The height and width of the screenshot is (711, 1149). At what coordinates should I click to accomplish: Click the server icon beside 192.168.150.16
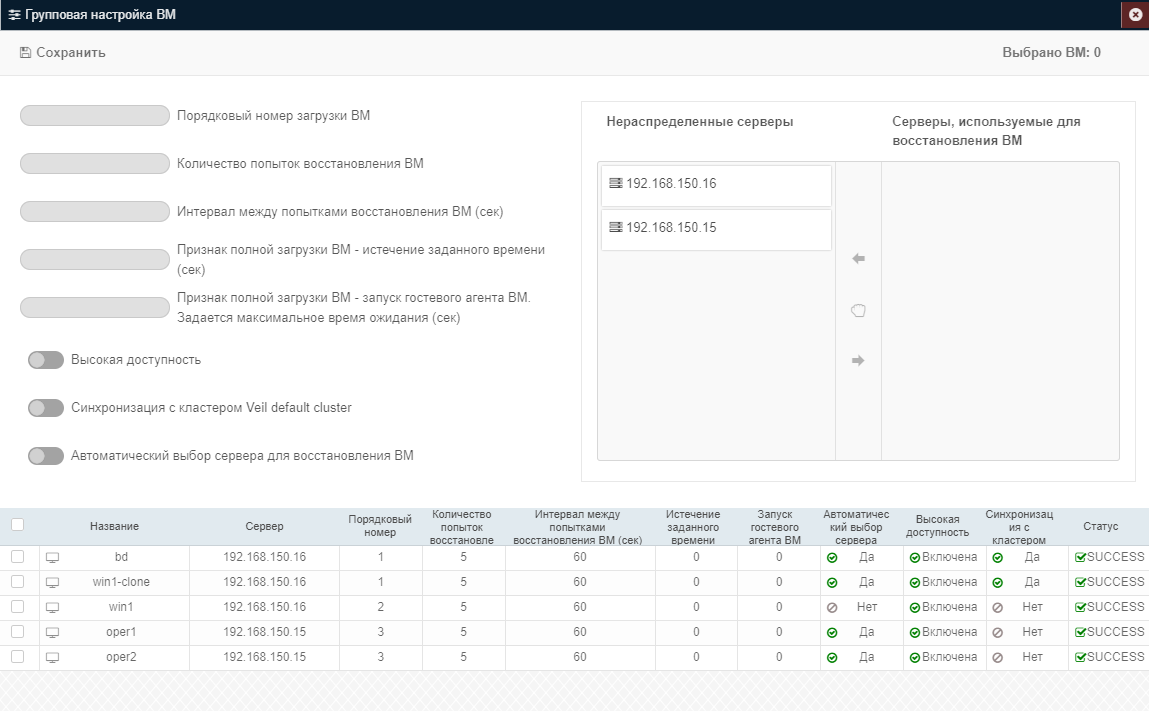(616, 183)
